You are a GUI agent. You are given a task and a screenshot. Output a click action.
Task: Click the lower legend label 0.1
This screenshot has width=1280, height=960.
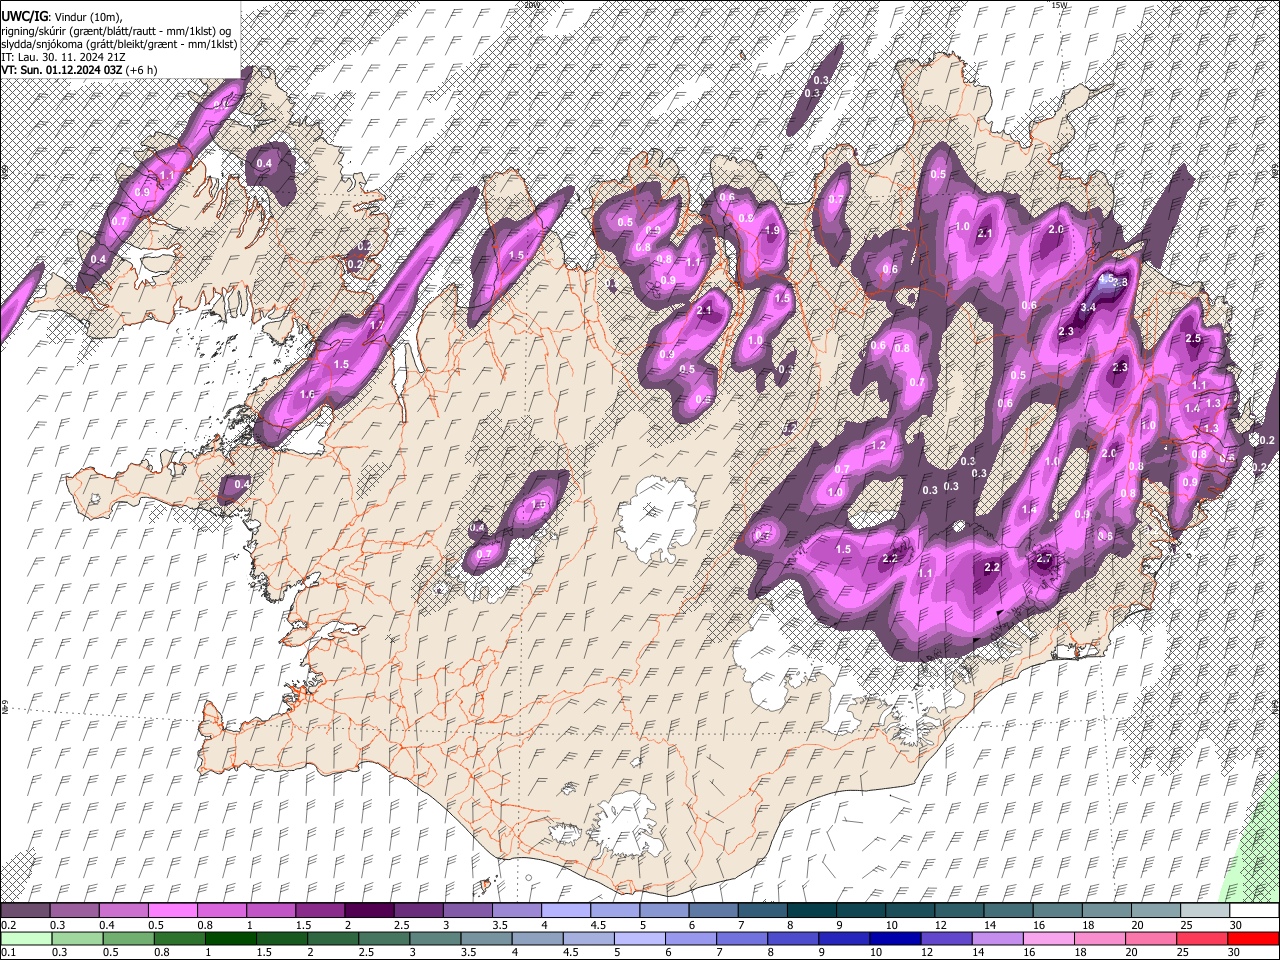[9, 953]
